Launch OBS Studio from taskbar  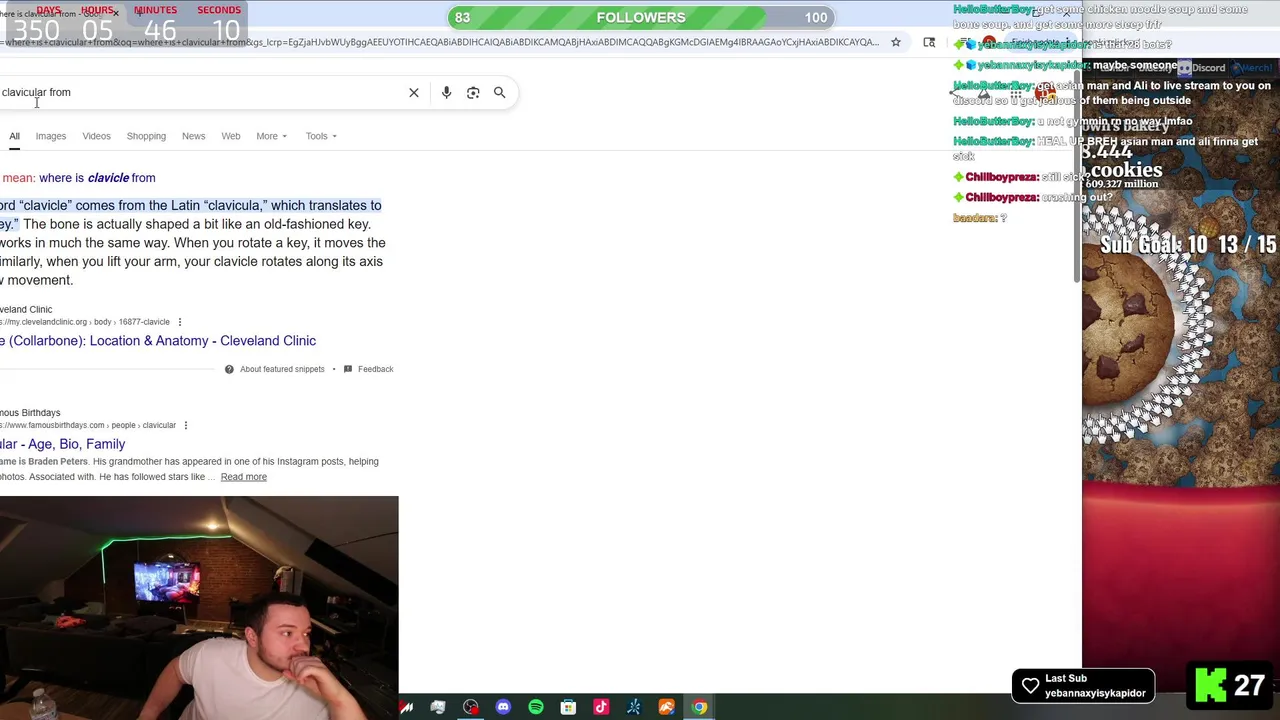(x=471, y=707)
